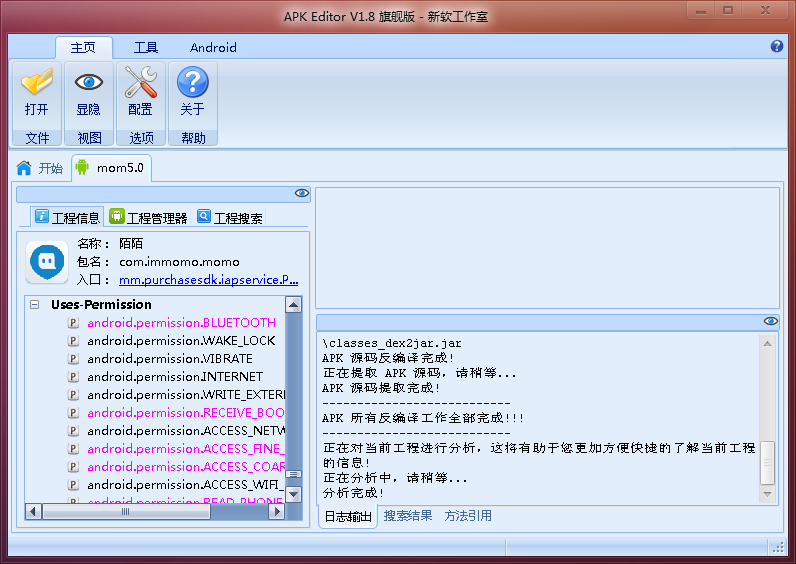Click the 视图 ribbon group label
The width and height of the screenshot is (796, 564).
click(89, 138)
